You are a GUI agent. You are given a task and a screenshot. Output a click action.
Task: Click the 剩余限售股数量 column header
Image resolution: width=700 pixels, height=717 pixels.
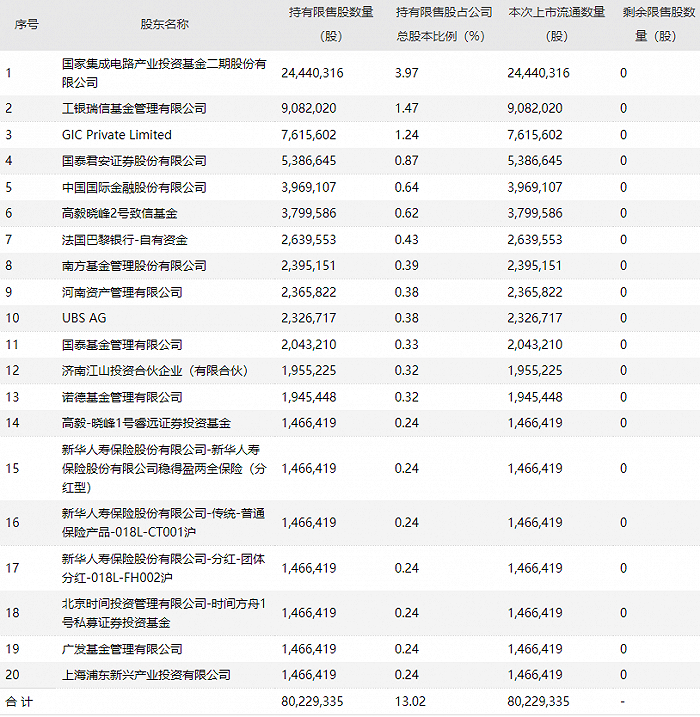click(658, 24)
